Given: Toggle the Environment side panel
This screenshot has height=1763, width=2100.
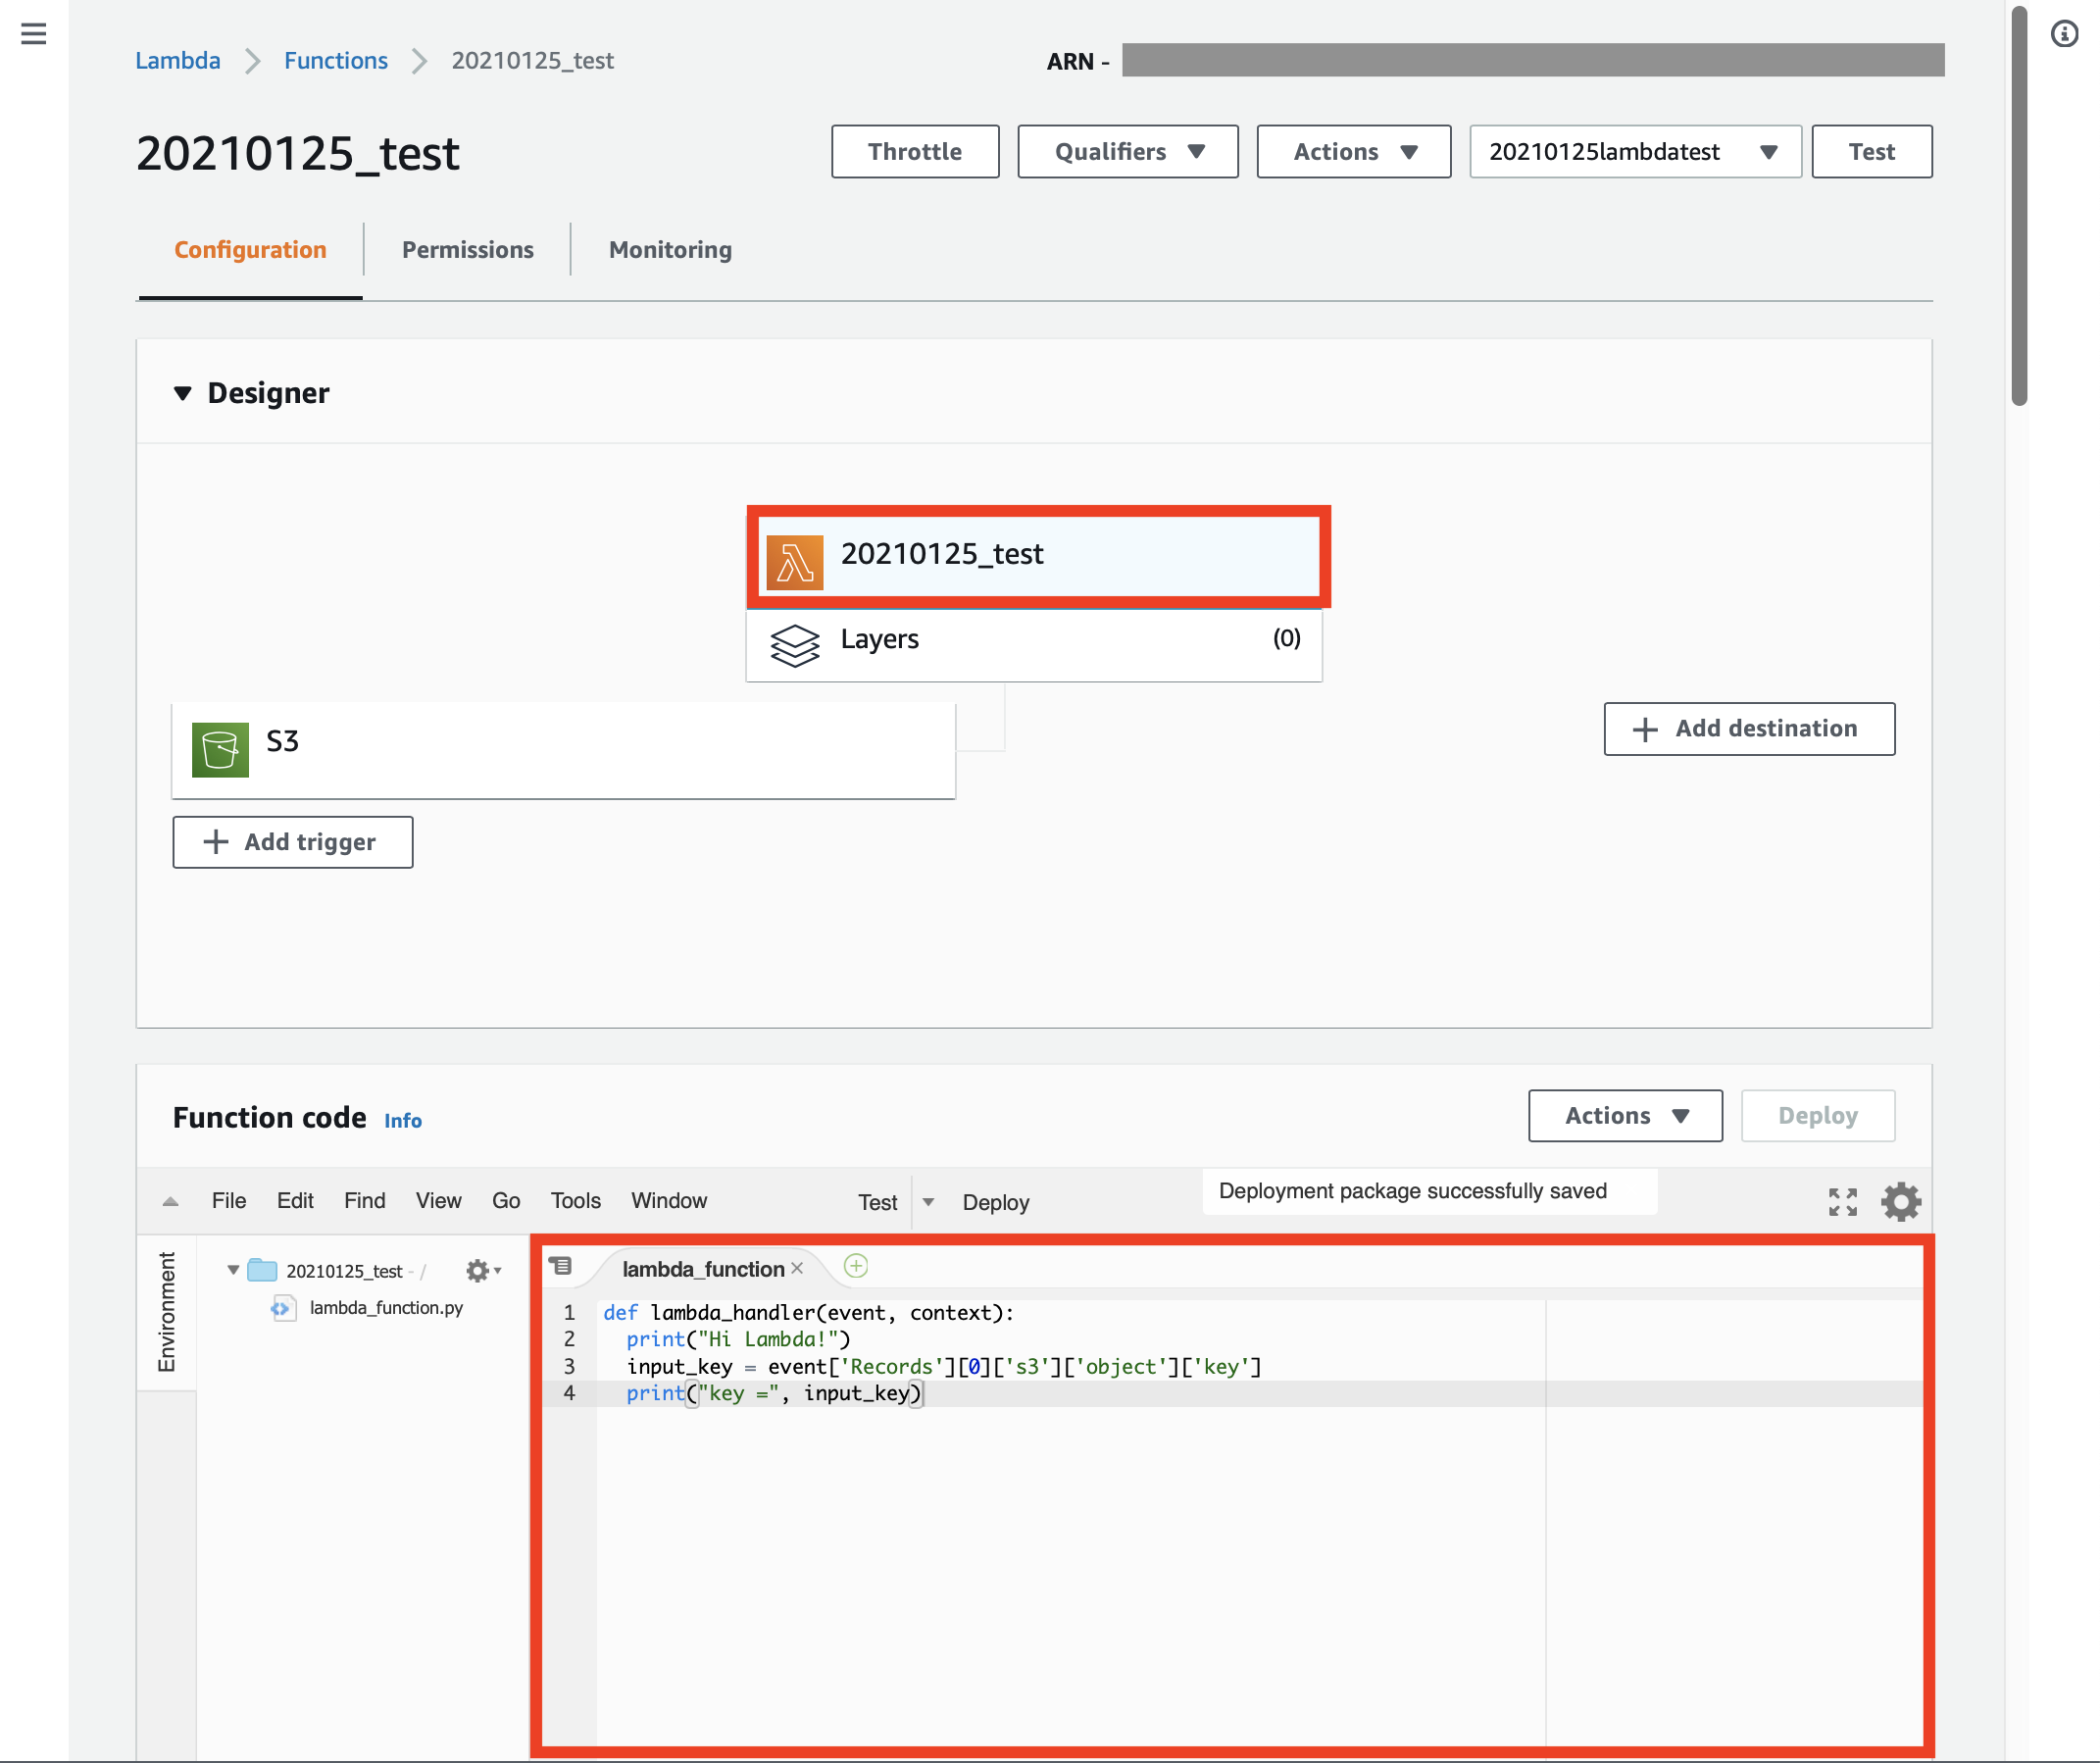Looking at the screenshot, I should point(167,1312).
